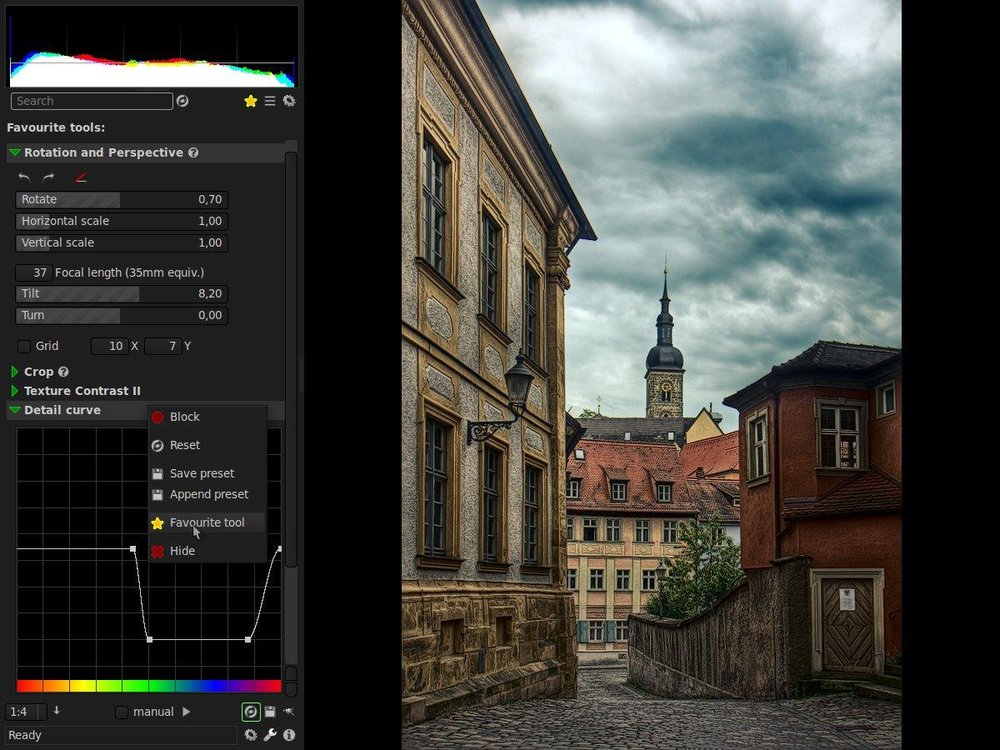The width and height of the screenshot is (1000, 750).
Task: Open the wrench icon in the status bar
Action: tap(268, 735)
